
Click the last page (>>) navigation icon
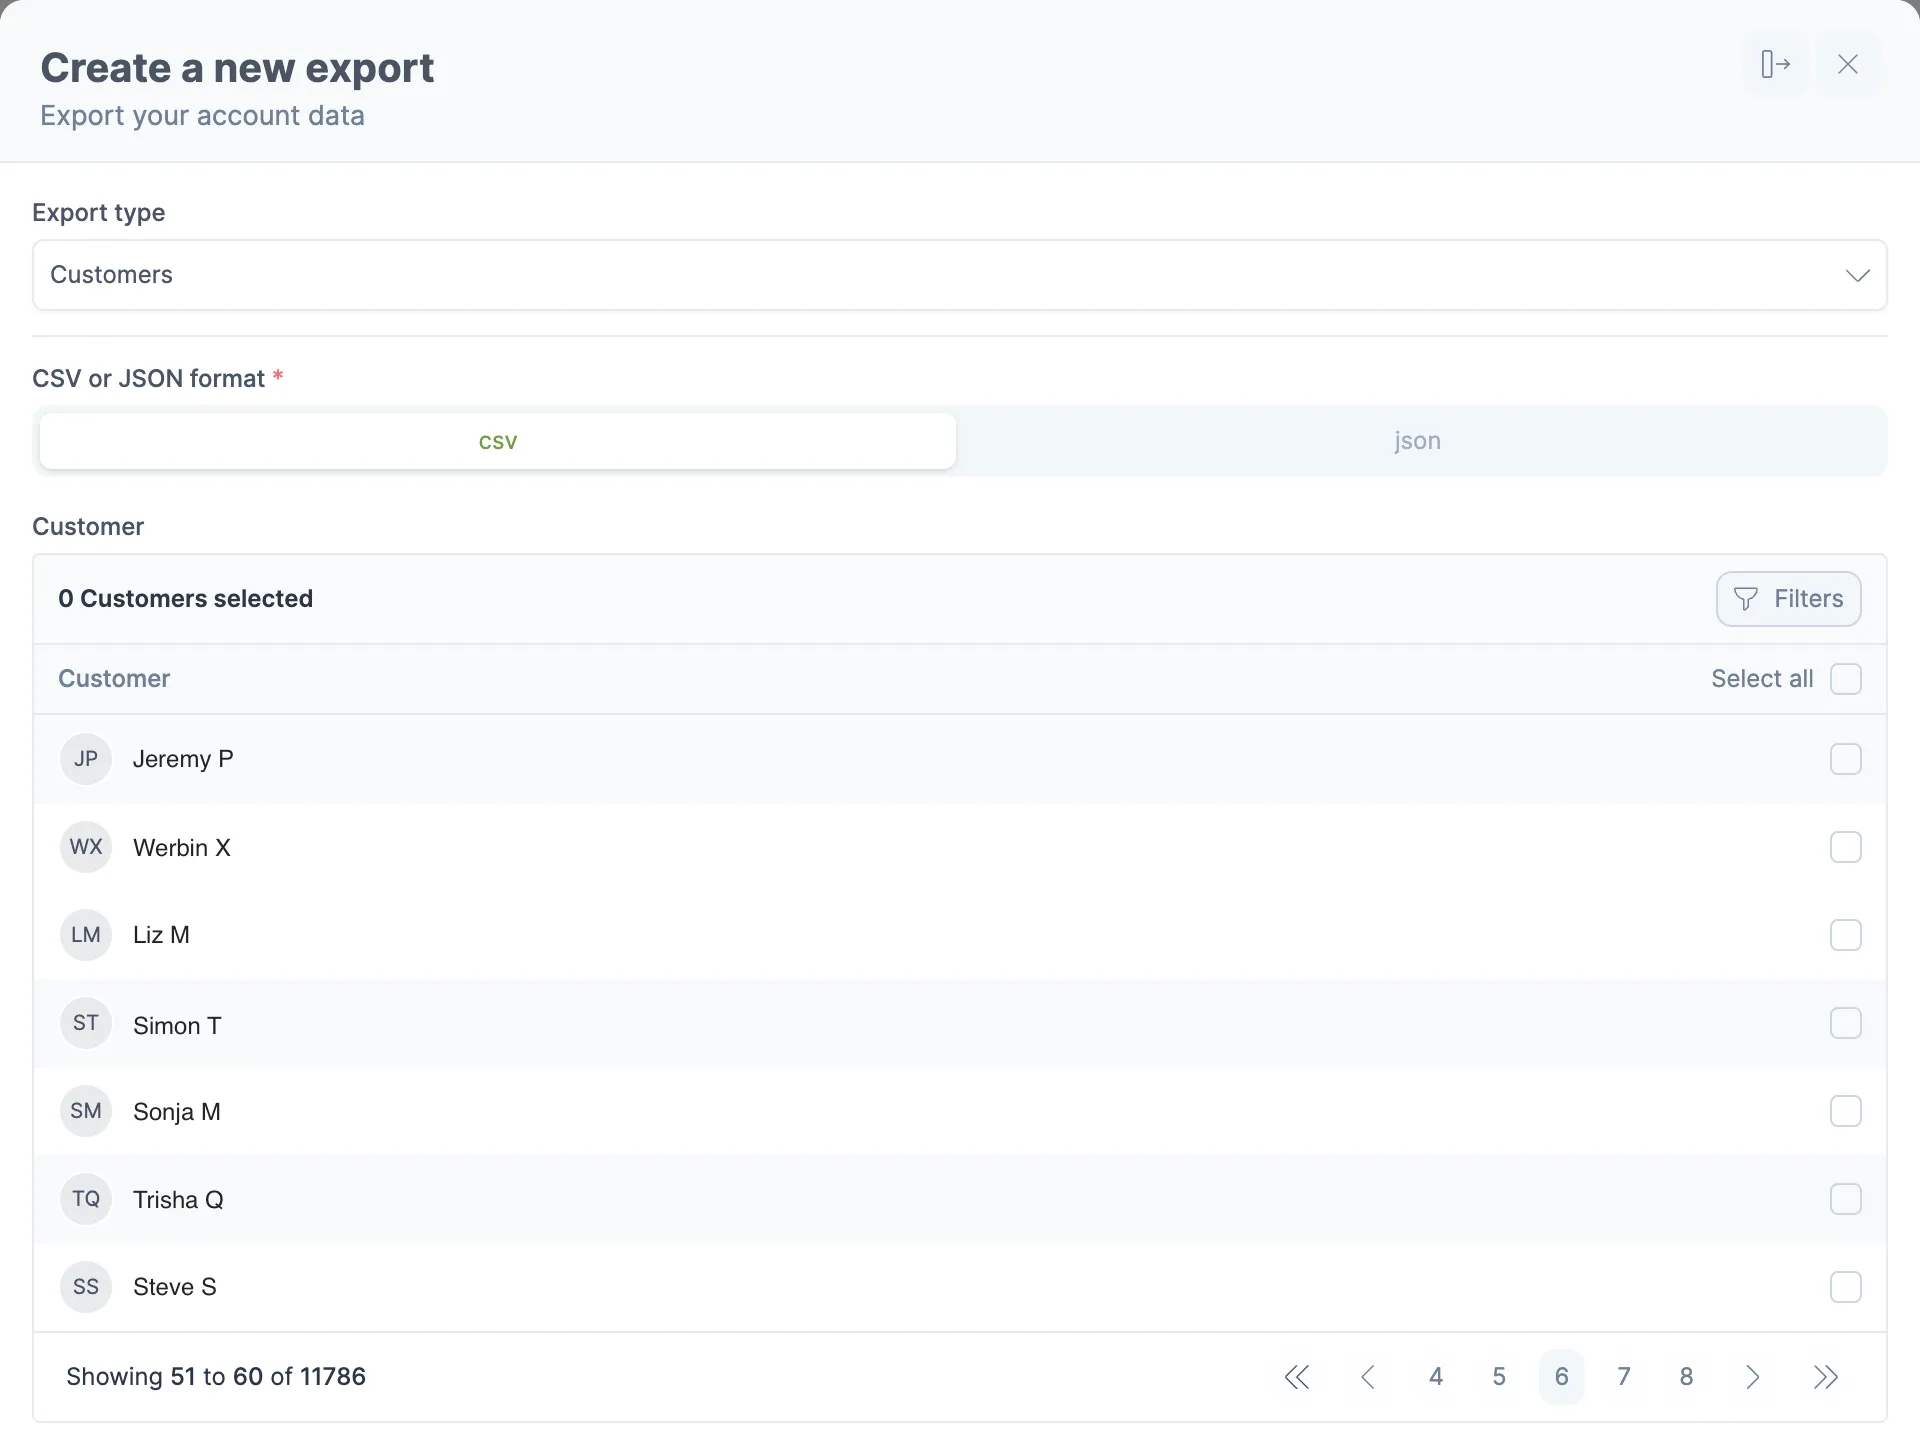pyautogui.click(x=1828, y=1376)
